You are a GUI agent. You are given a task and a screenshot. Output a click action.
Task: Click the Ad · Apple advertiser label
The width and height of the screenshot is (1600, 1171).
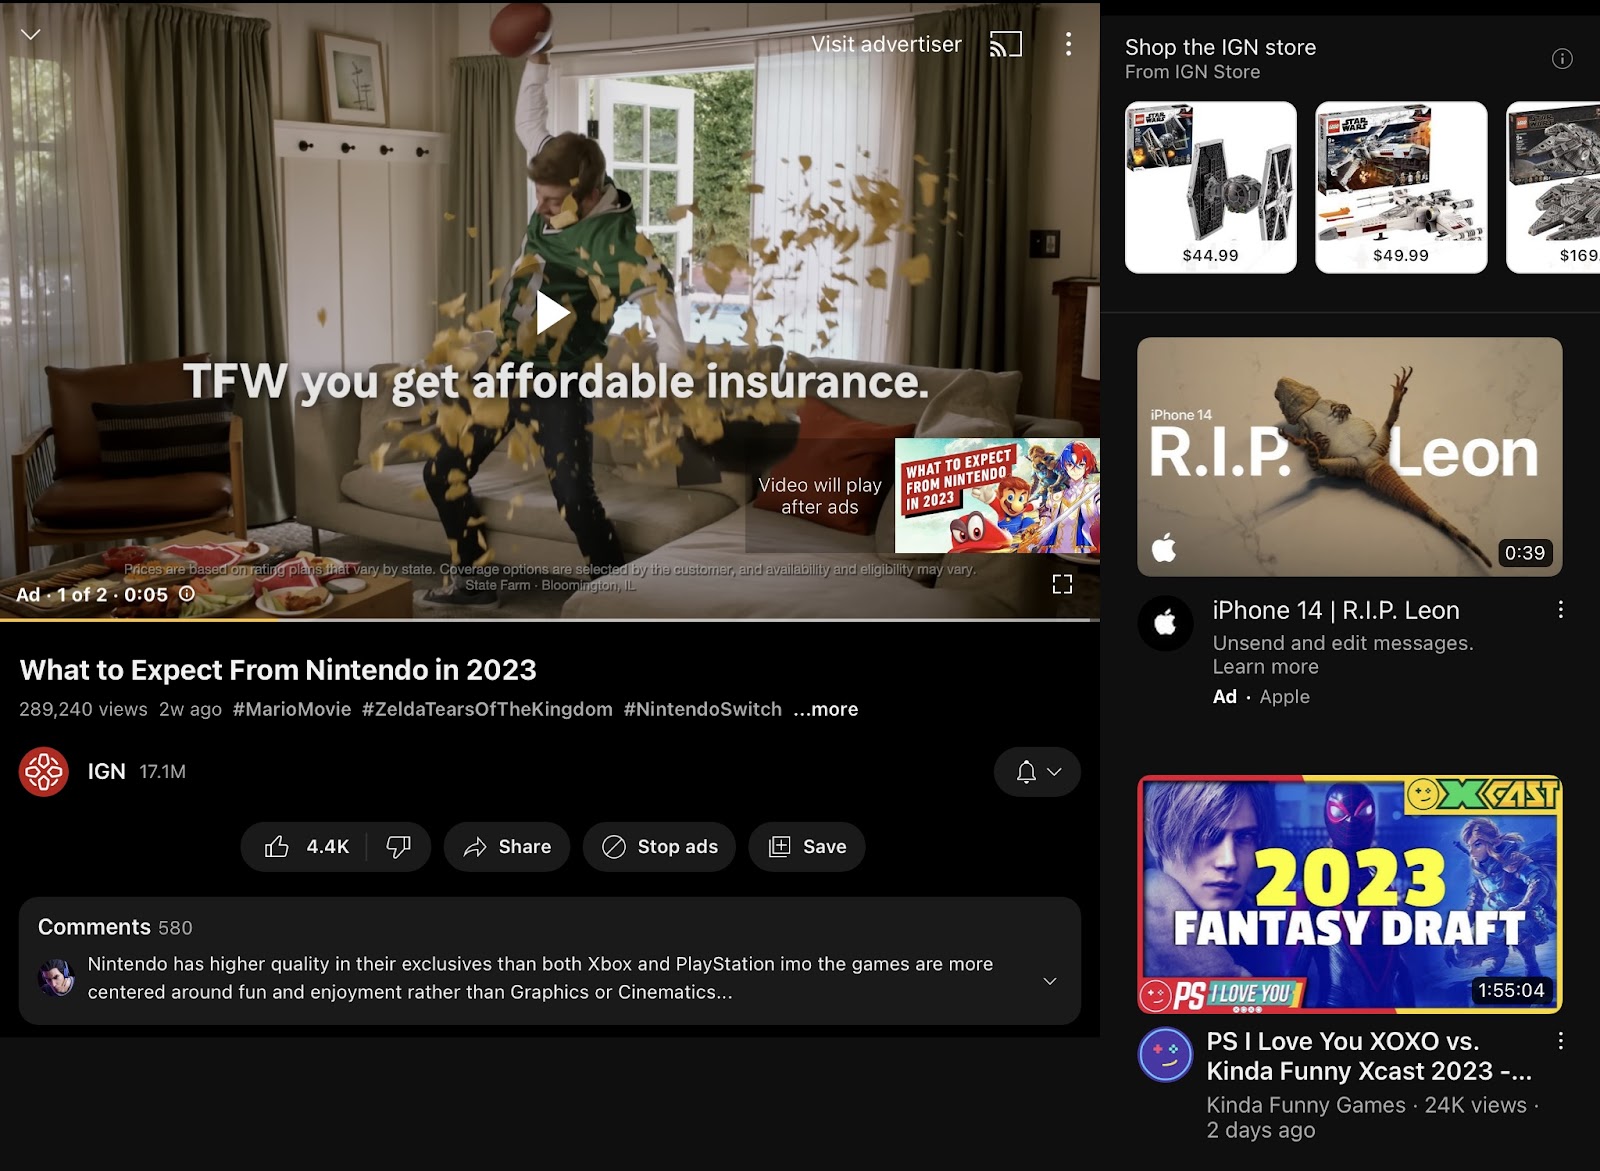pos(1261,697)
